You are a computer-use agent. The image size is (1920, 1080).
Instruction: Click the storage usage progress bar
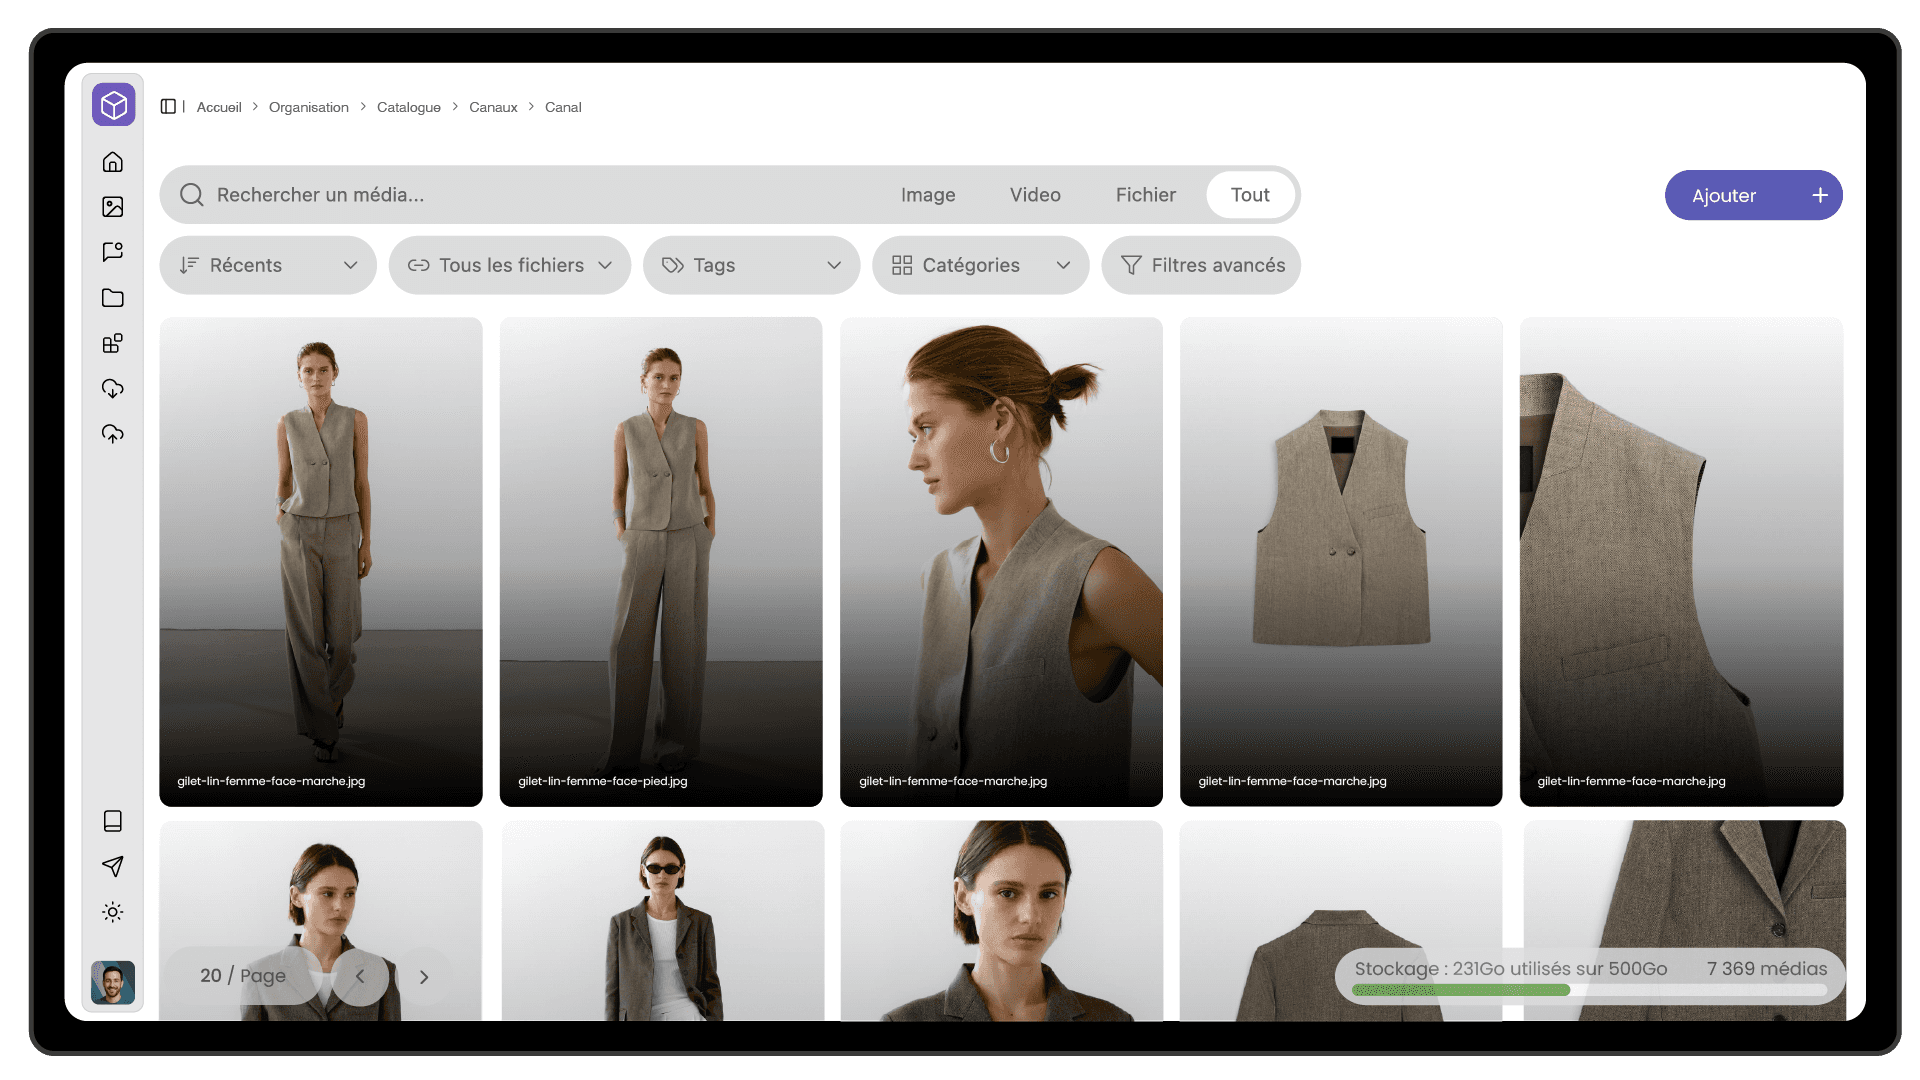pyautogui.click(x=1589, y=990)
